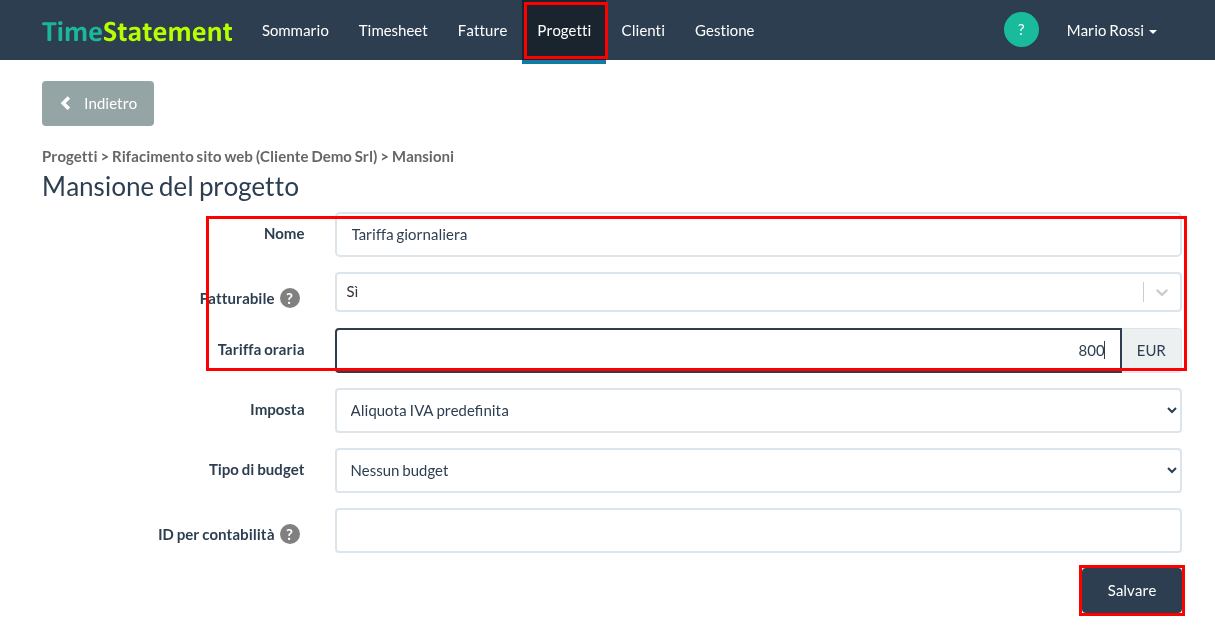Navigate to the Clienti menu
The height and width of the screenshot is (630, 1215).
click(x=643, y=30)
